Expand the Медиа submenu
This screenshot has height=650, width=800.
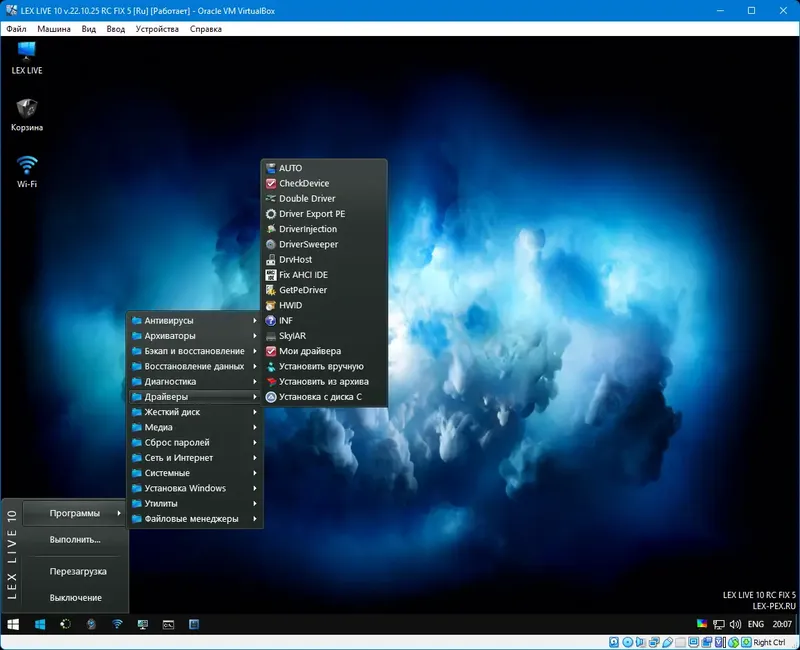194,428
